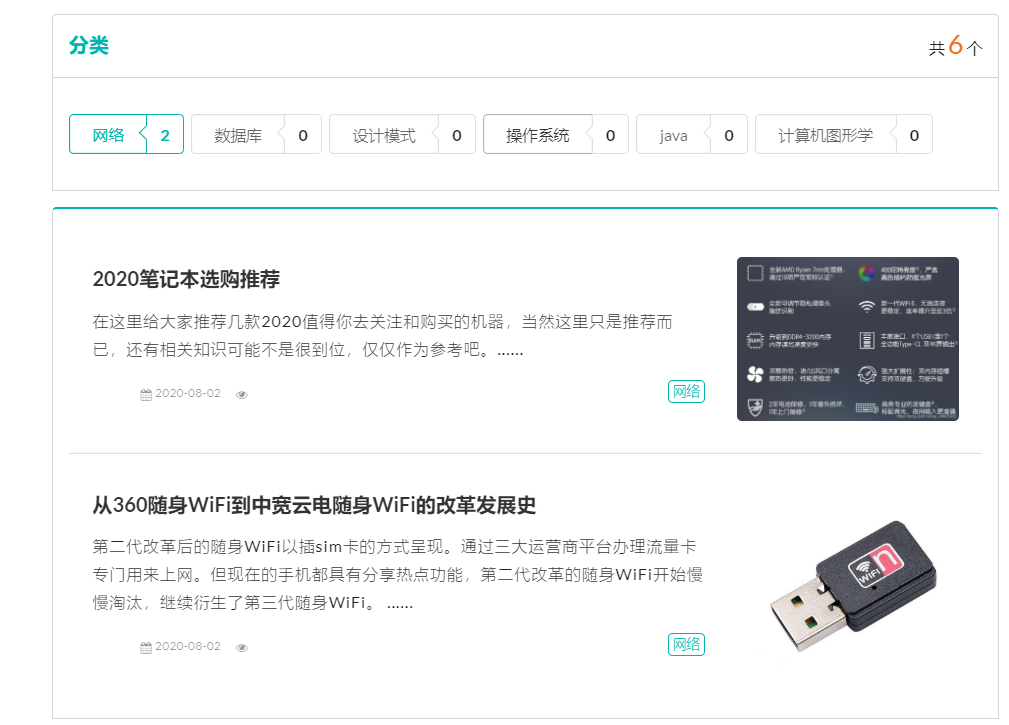Click the calendar icon on the laptop article

(144, 394)
